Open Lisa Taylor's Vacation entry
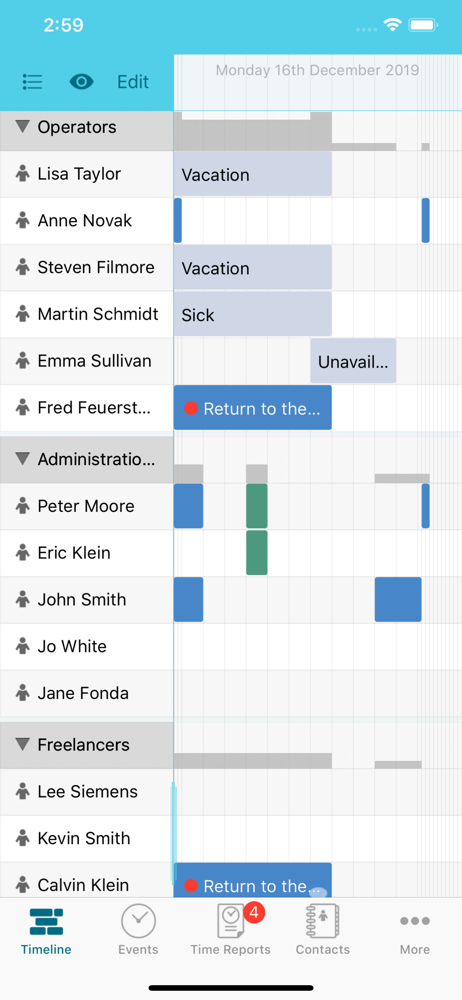462x1000 pixels. click(x=253, y=174)
